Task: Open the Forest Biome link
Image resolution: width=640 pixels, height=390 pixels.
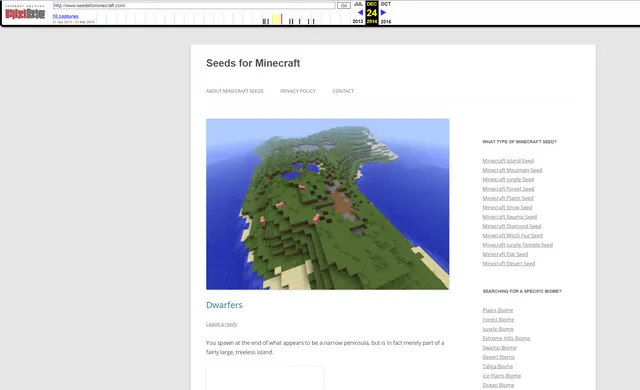Action: pos(498,320)
